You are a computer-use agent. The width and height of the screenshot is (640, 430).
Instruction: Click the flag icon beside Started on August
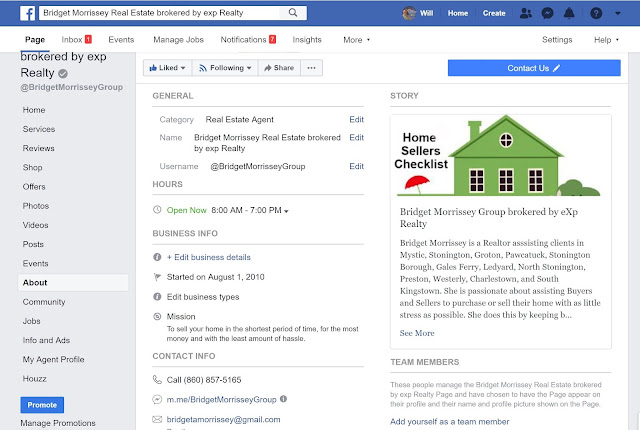pos(157,277)
